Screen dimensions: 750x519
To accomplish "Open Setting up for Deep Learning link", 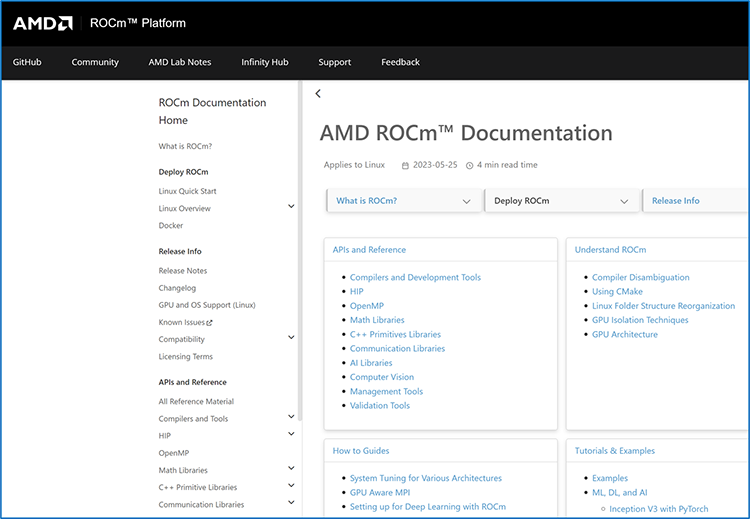I will click(428, 507).
